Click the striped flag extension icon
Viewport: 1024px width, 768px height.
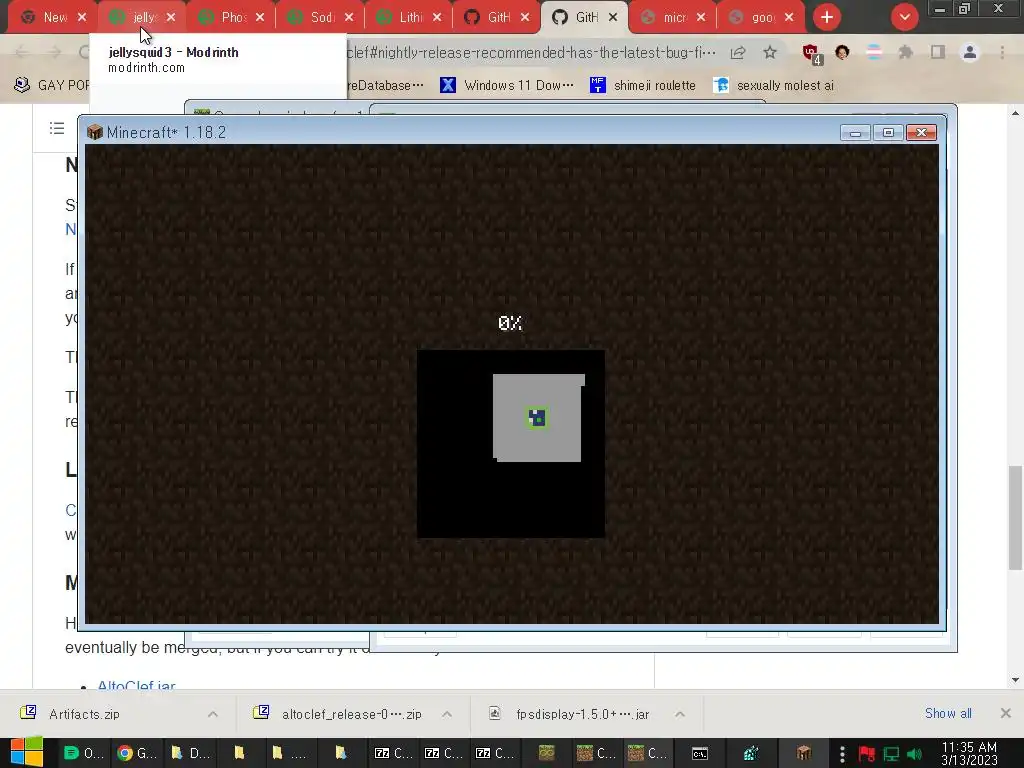click(873, 52)
